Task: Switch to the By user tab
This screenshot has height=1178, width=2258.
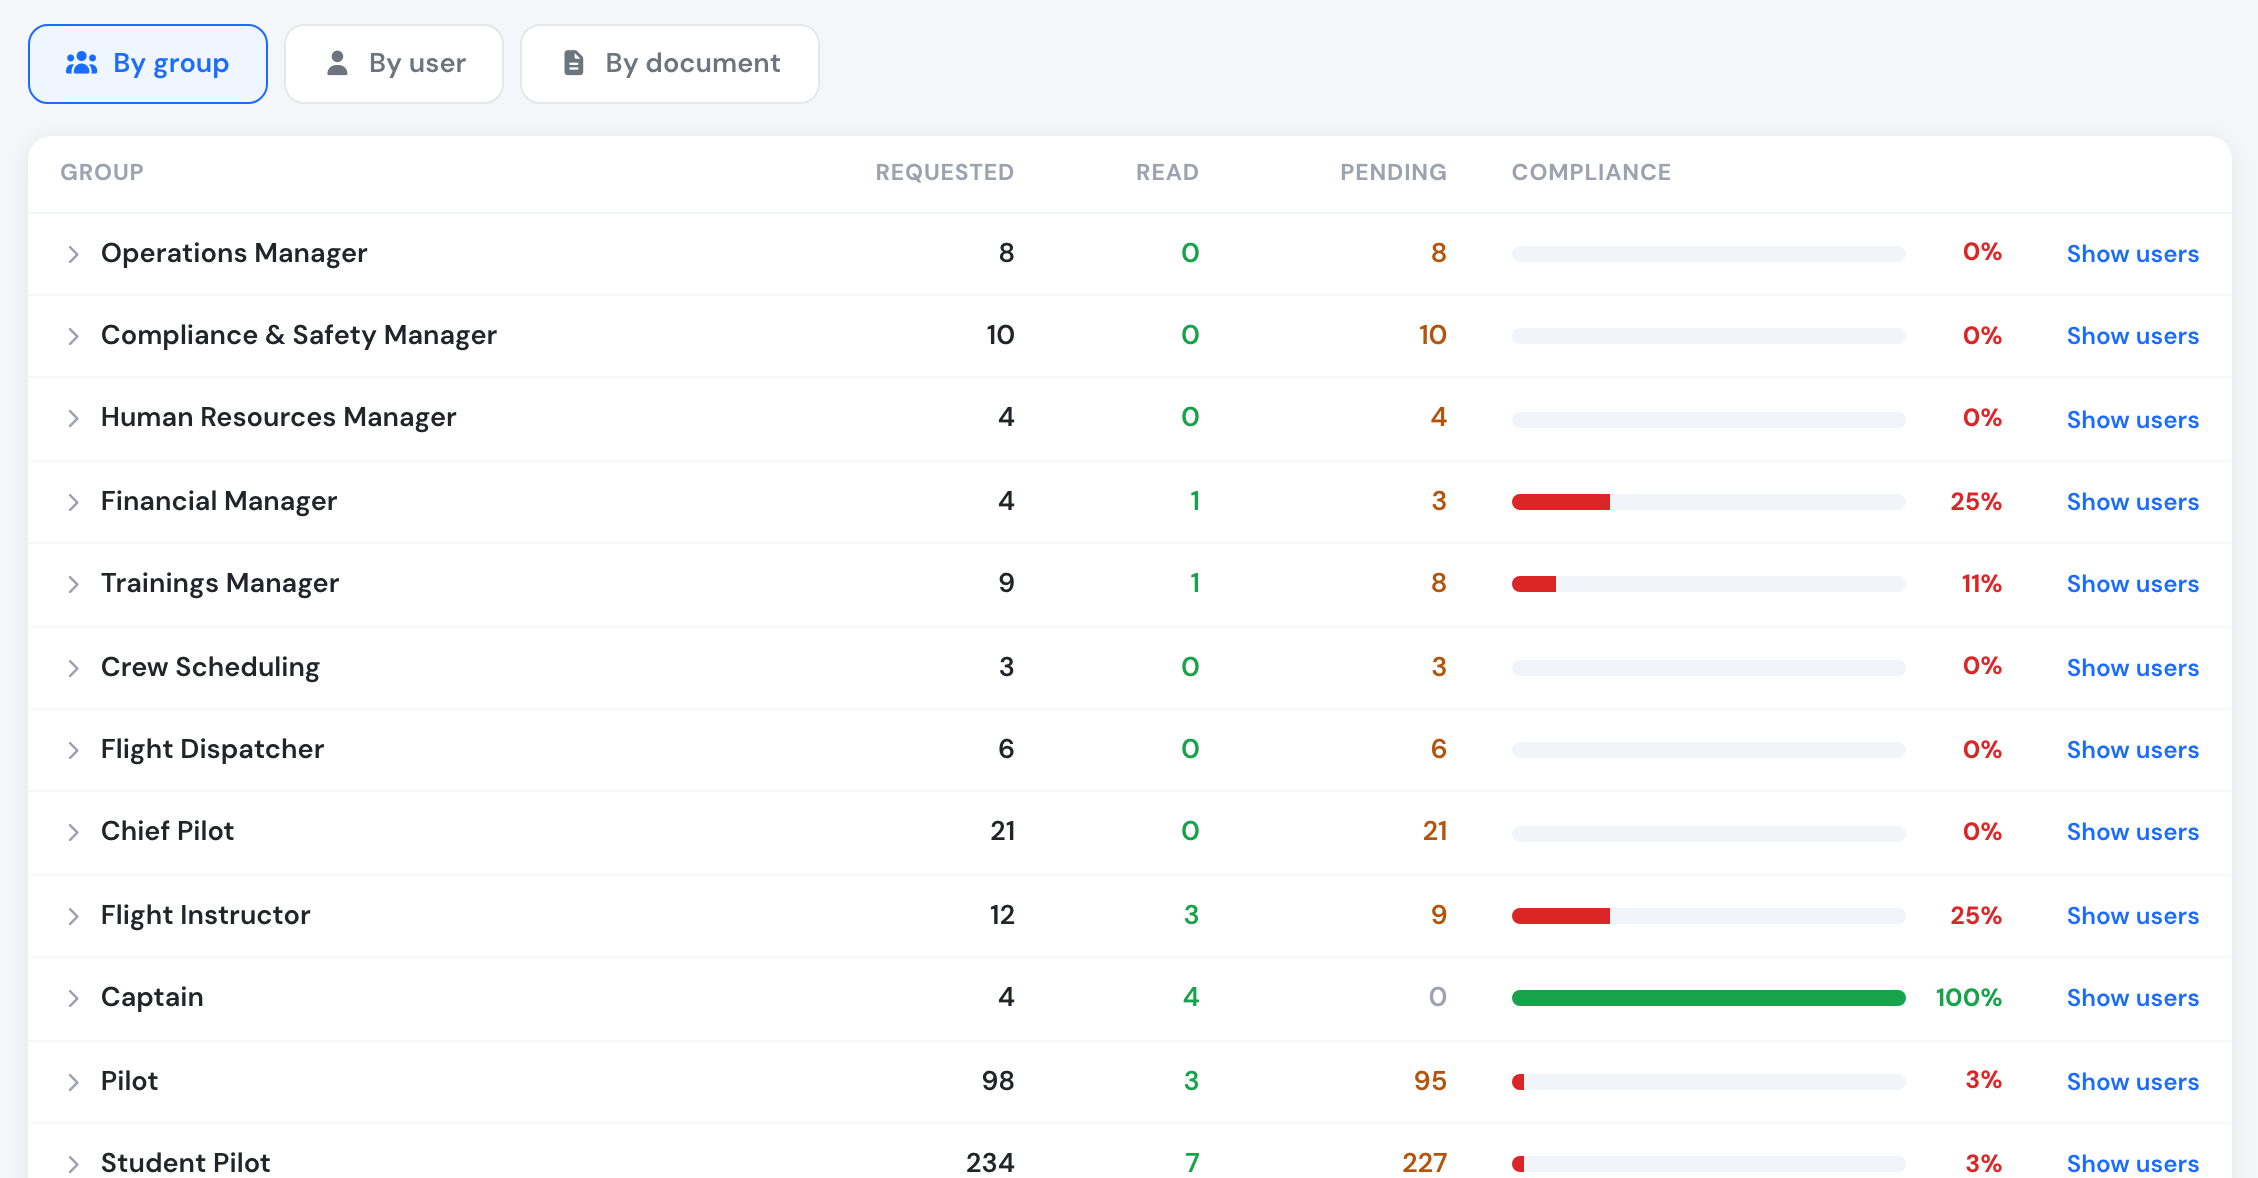Action: tap(394, 64)
